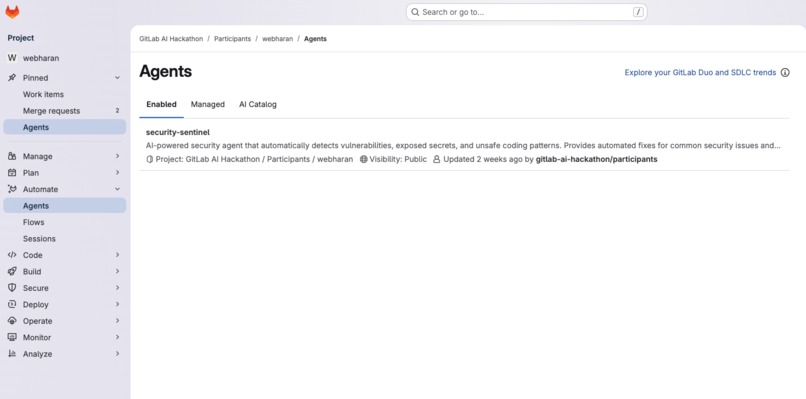Screen dimensions: 806x399
Task: Click the Deploy sidebar icon
Action: tap(12, 304)
